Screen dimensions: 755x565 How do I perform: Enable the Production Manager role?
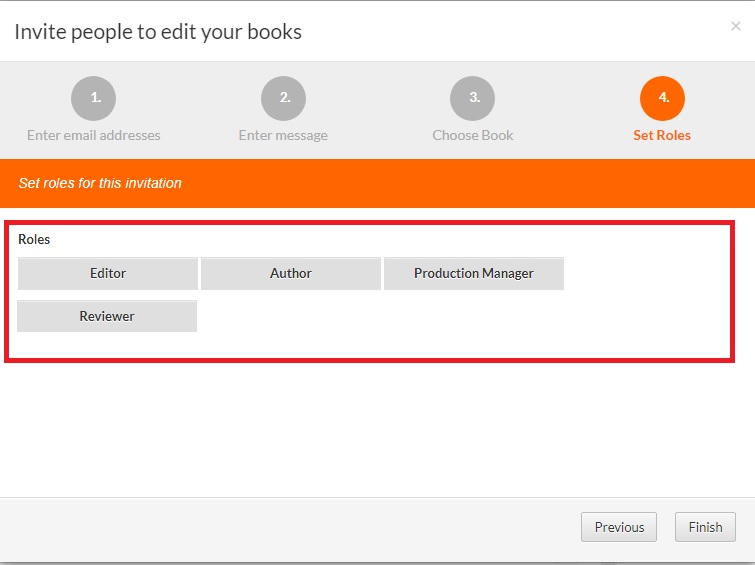pos(474,273)
